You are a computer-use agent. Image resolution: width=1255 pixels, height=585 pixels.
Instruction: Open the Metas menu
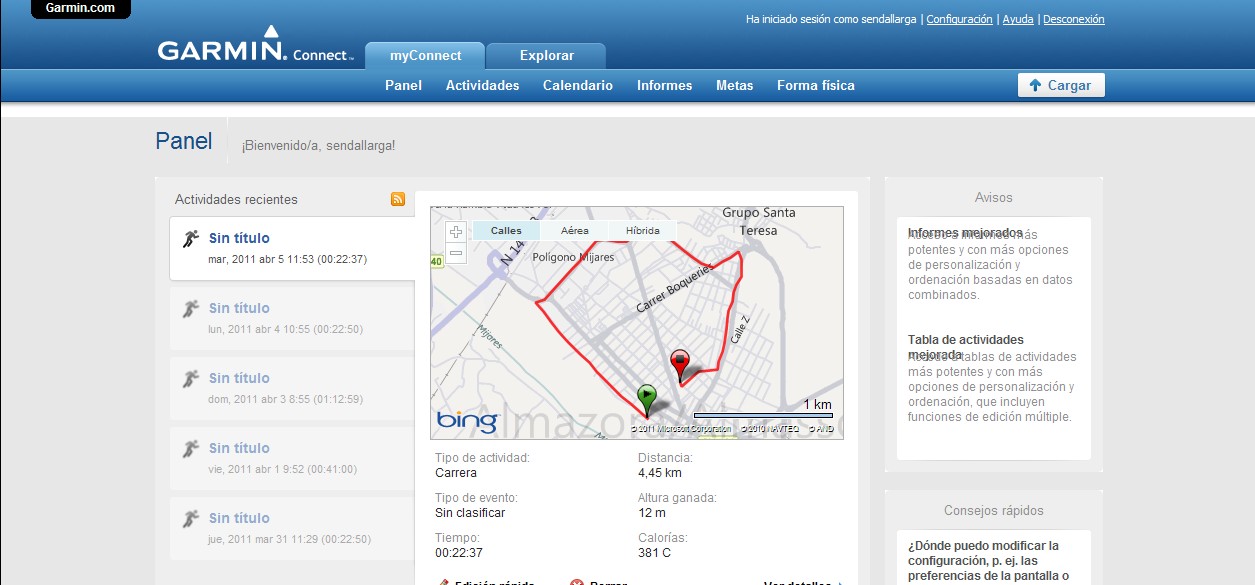734,86
